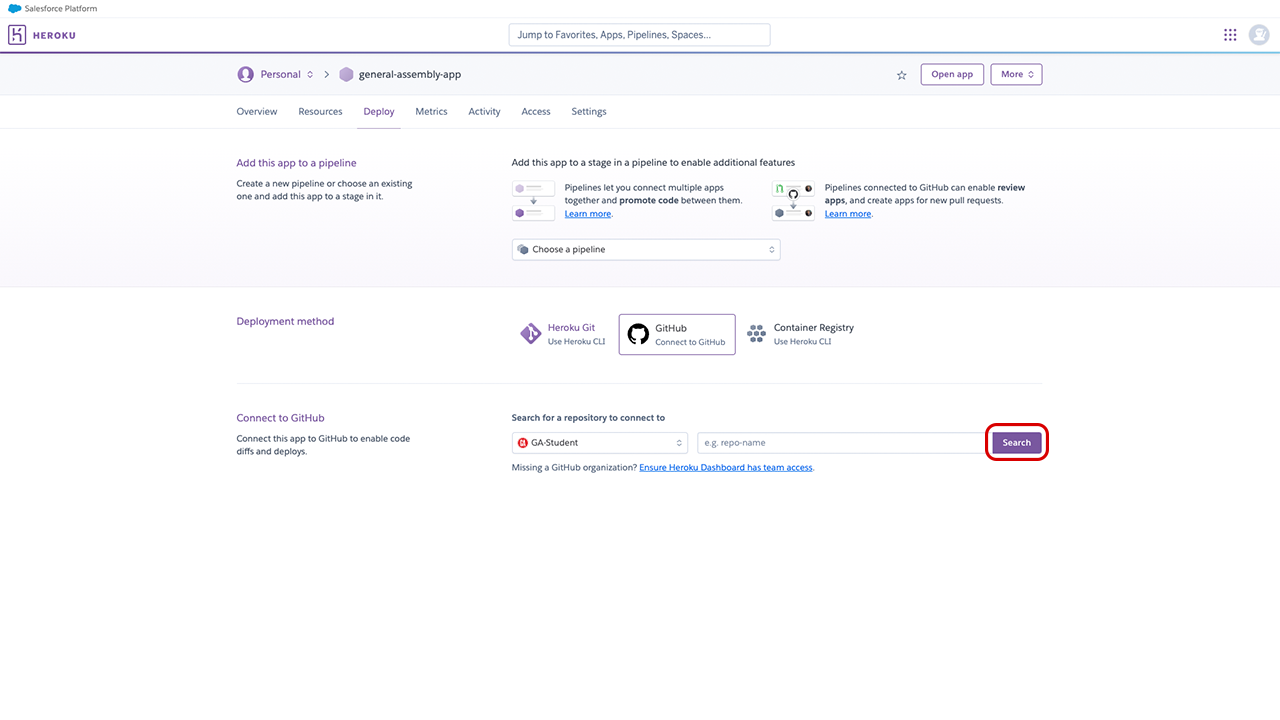Go to the Activity tab

pyautogui.click(x=484, y=112)
